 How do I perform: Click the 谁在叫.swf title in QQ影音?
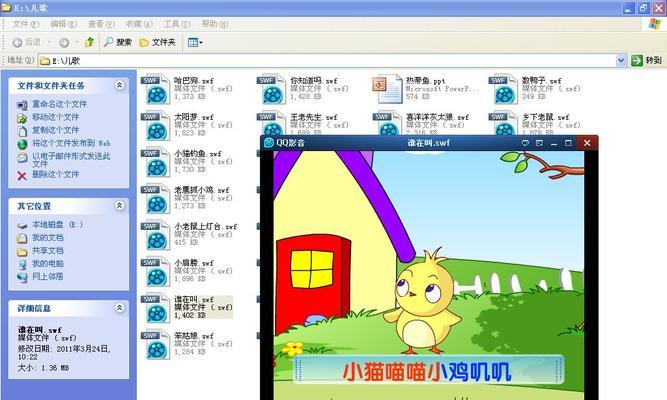[428, 143]
